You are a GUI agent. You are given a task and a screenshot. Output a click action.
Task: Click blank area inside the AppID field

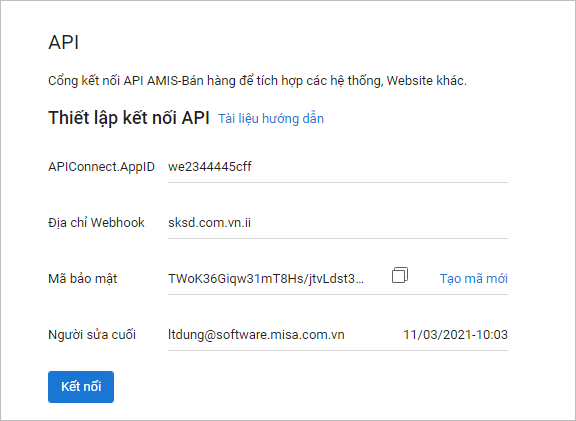tap(378, 167)
